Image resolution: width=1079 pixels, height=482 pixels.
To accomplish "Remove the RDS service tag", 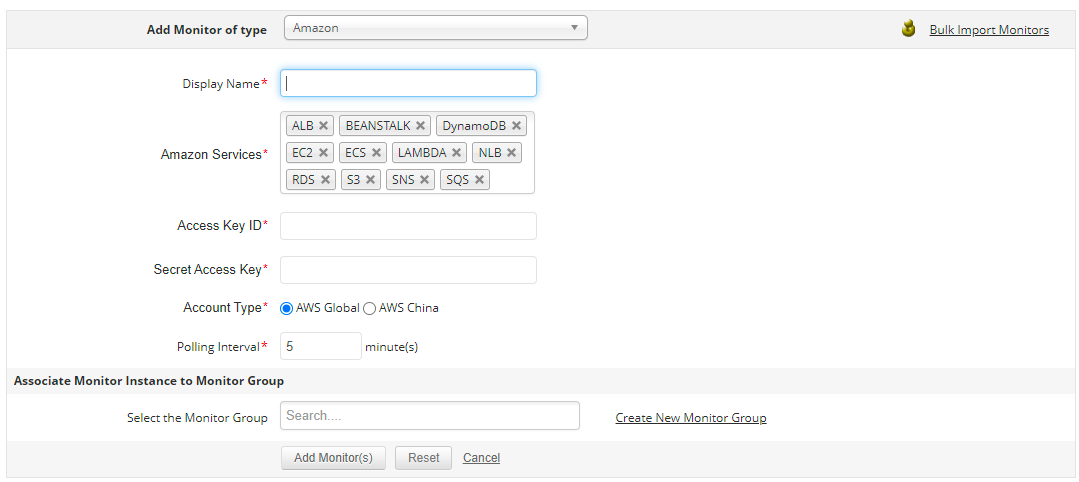I will [325, 180].
